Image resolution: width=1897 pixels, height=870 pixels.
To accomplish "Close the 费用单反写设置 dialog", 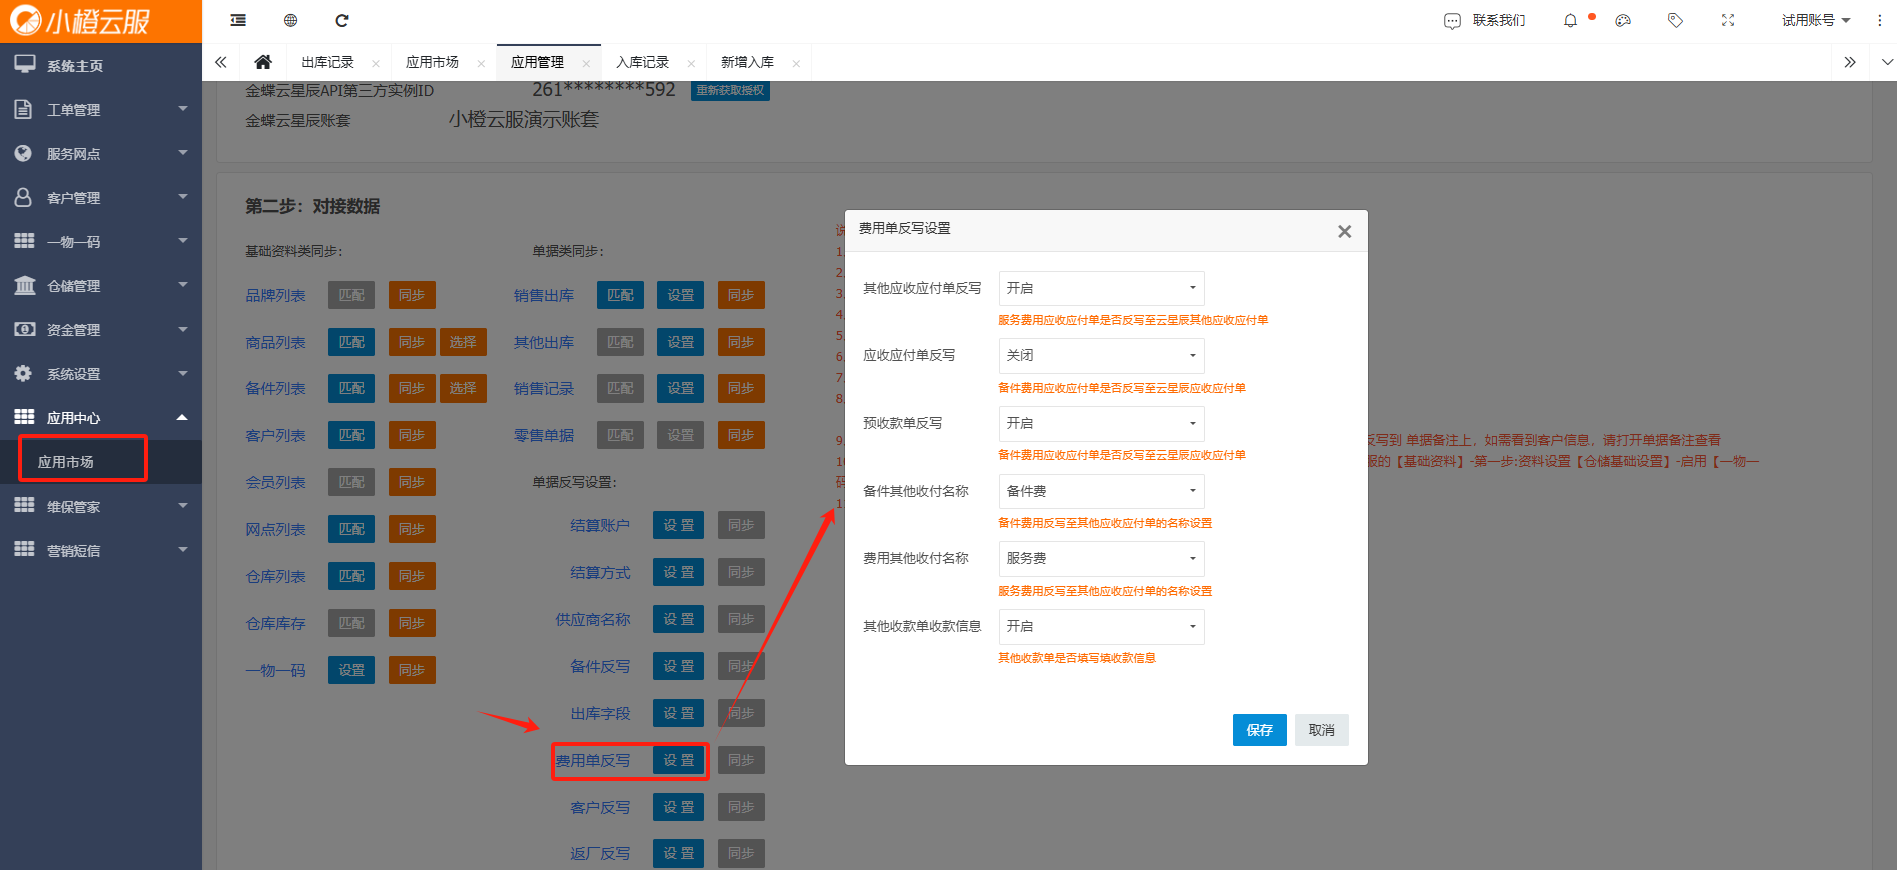I will point(1344,231).
